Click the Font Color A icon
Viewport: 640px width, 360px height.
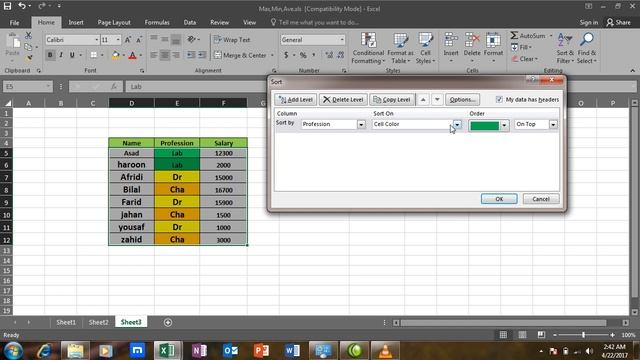point(132,55)
